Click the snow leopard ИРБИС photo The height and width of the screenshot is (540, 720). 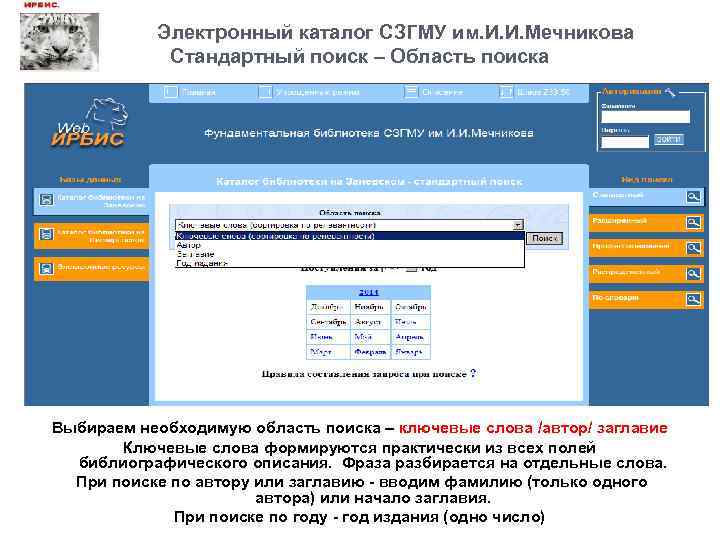point(59,42)
